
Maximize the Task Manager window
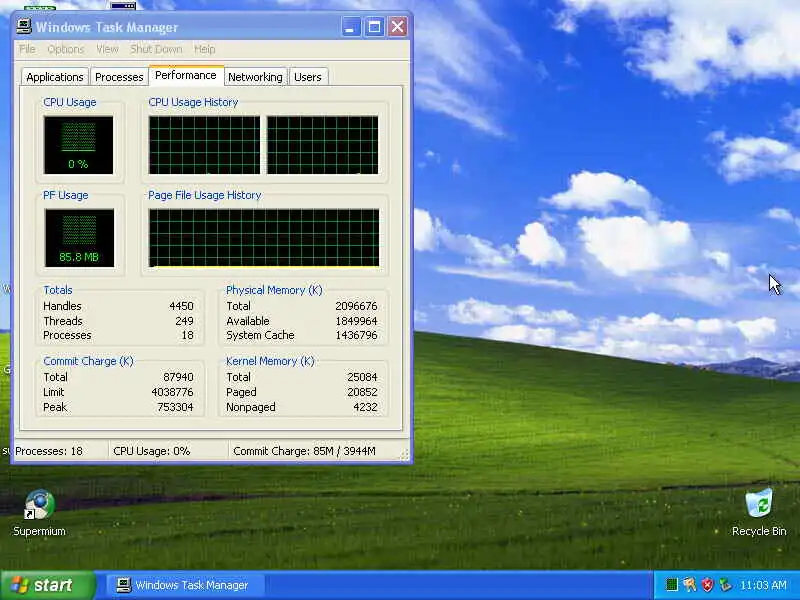click(374, 27)
